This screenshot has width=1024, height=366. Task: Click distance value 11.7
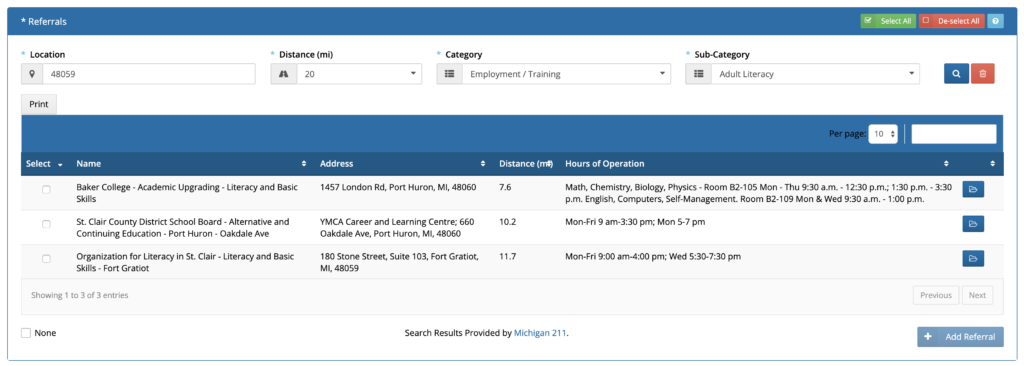coord(507,256)
